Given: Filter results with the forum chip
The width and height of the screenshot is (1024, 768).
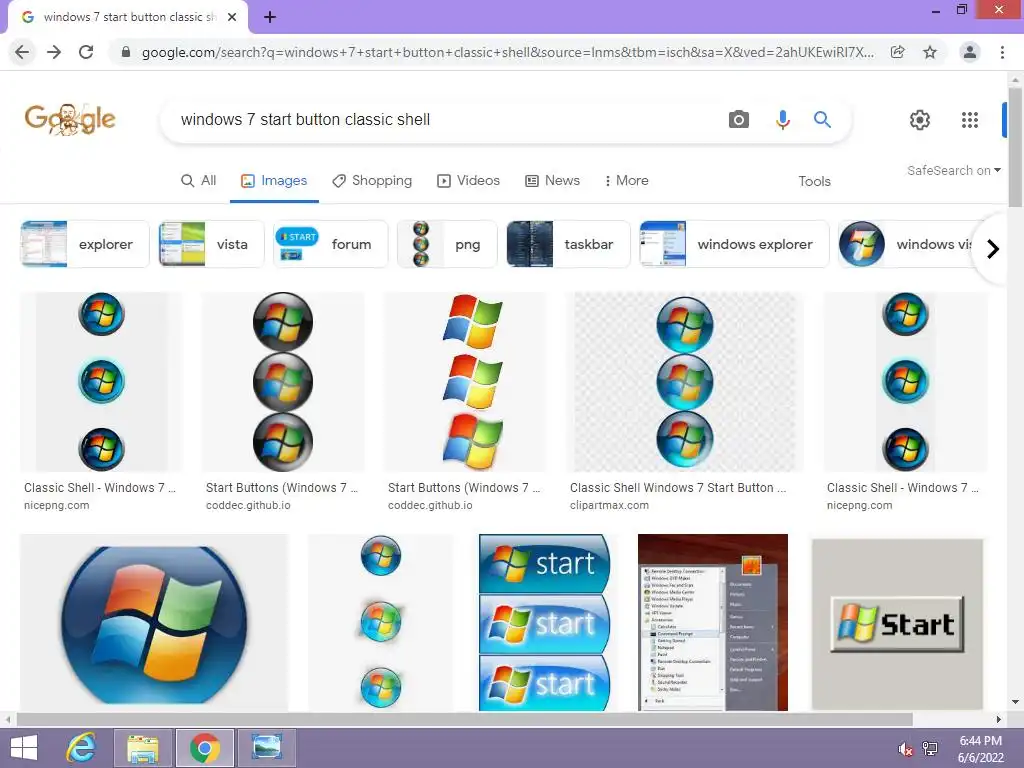Looking at the screenshot, I should 330,244.
